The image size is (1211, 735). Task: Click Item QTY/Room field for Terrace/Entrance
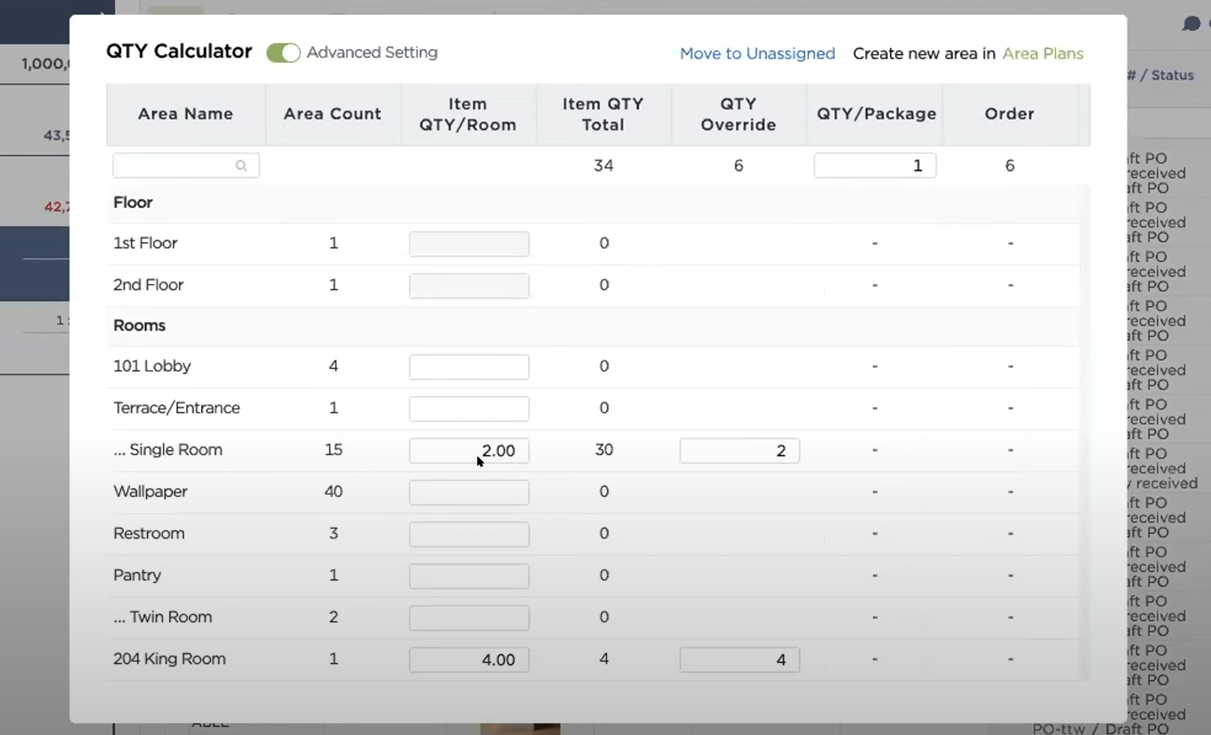coord(468,409)
